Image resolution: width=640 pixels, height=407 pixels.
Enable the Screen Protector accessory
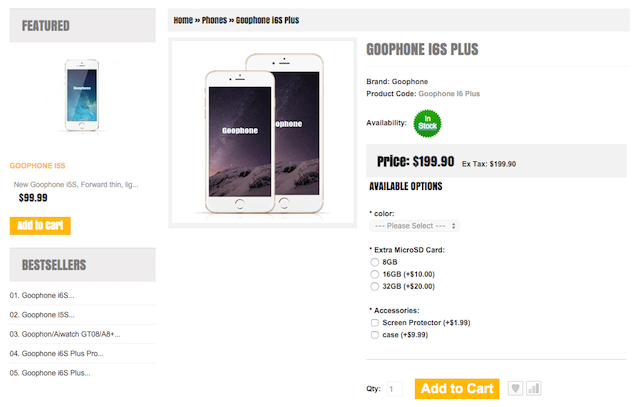(374, 323)
